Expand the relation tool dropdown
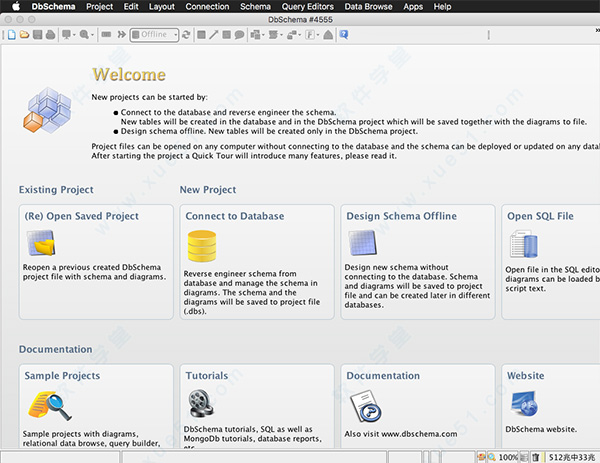 point(300,35)
